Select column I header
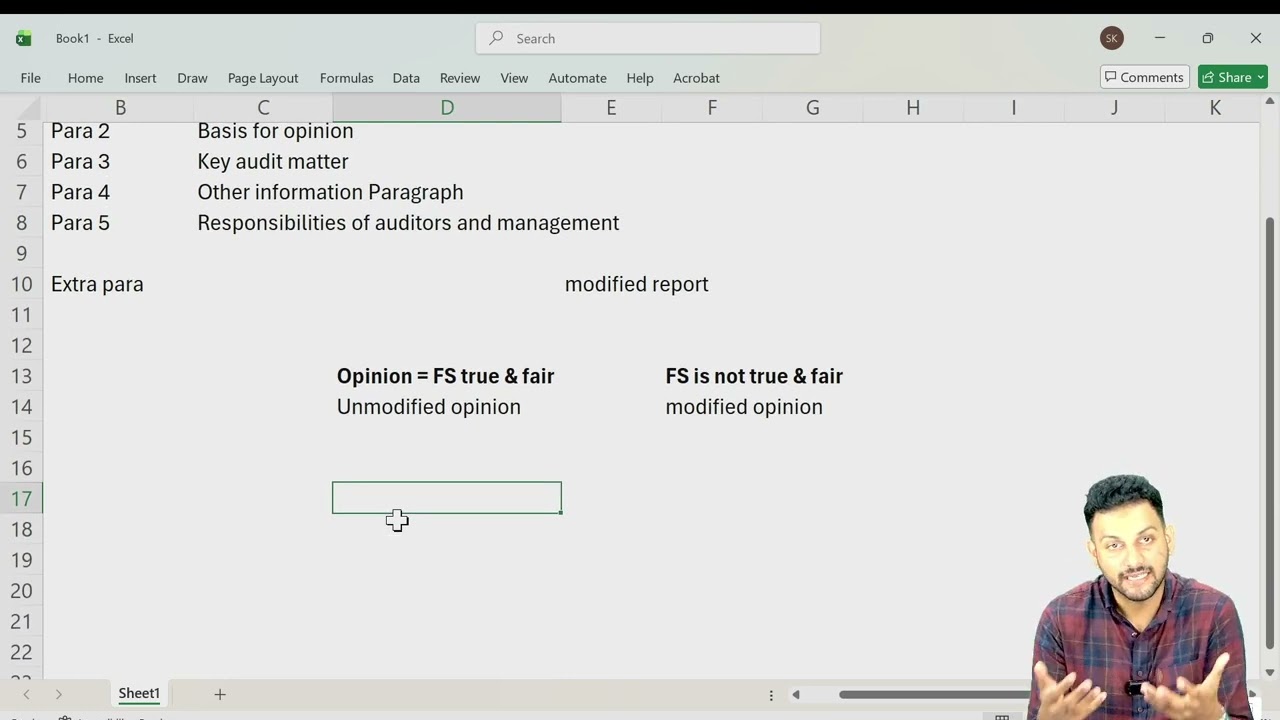 click(1014, 108)
